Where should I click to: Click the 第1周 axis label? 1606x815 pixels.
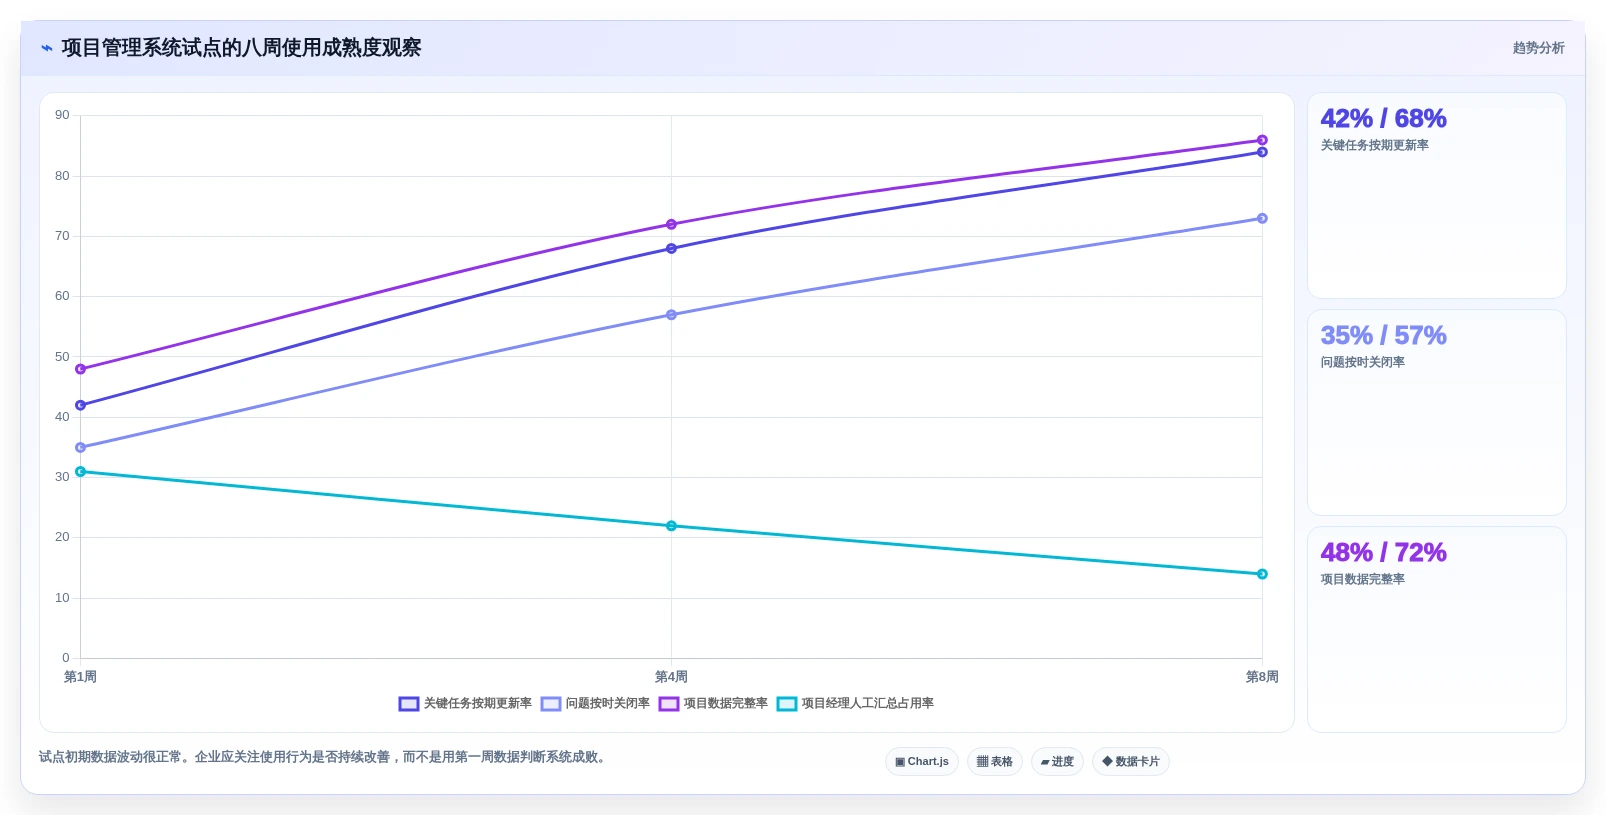pos(81,677)
